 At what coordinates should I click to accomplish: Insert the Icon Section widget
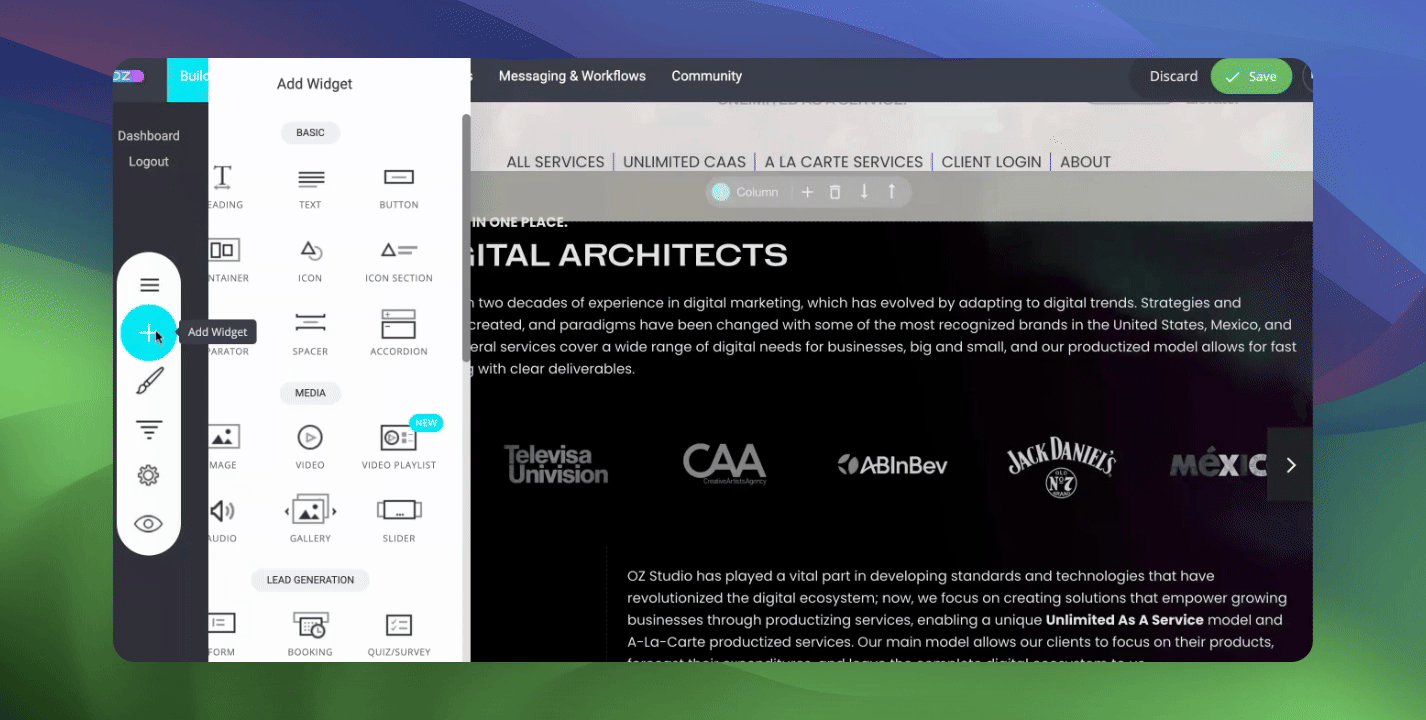click(x=398, y=260)
